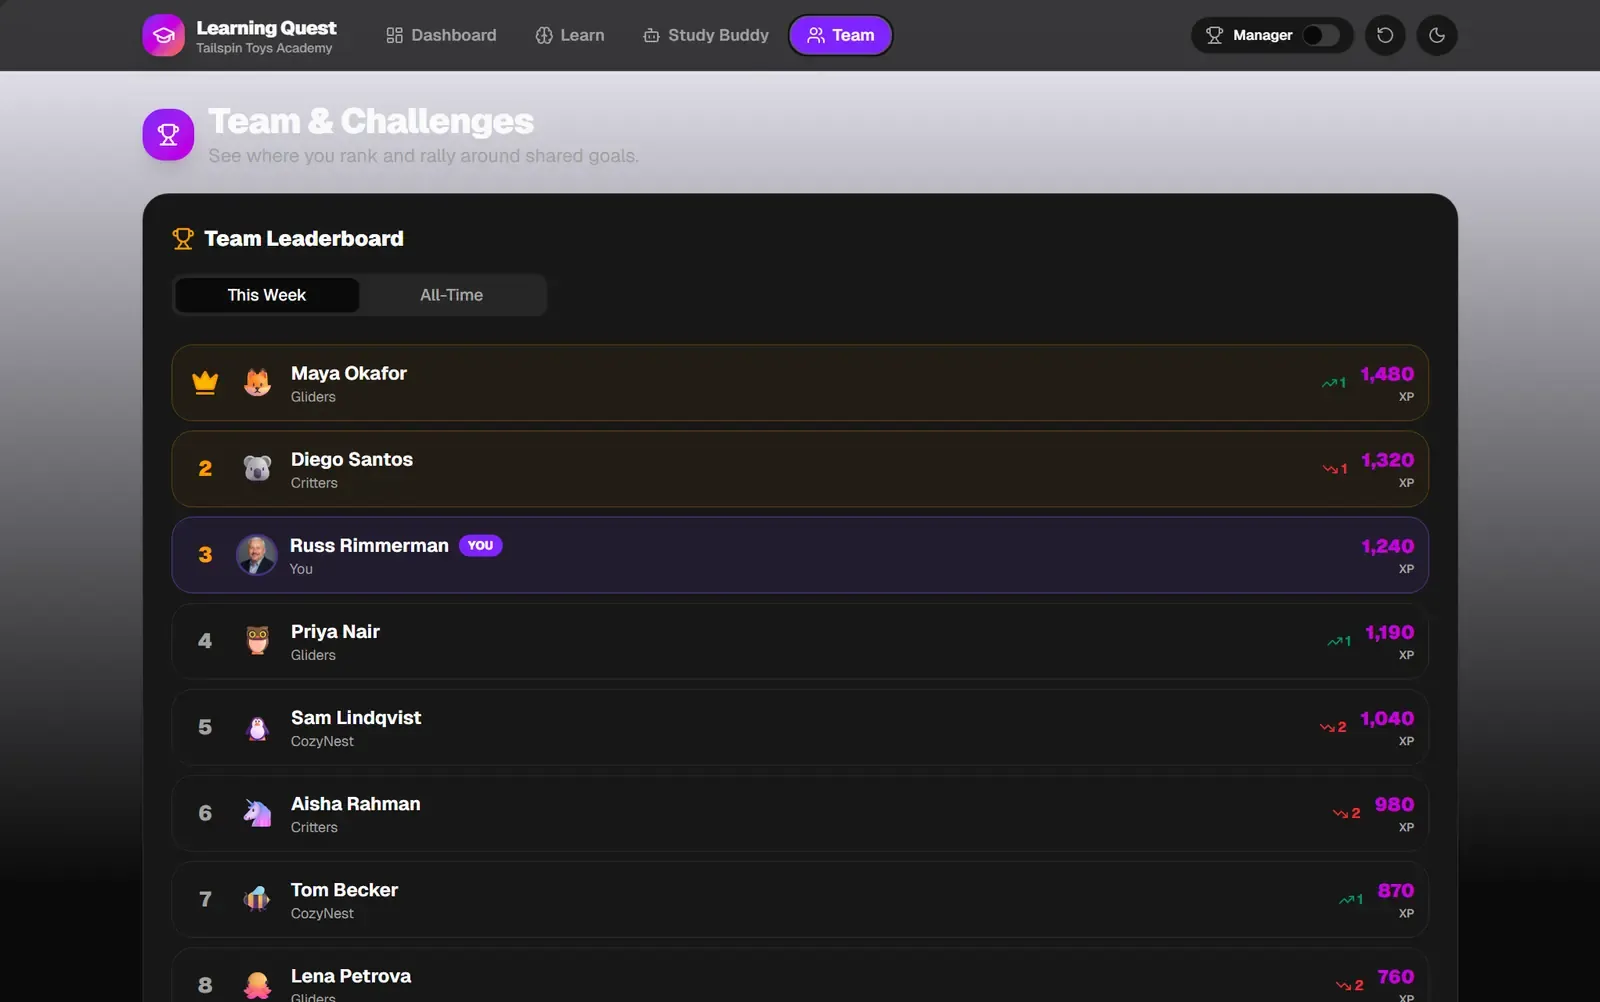Image resolution: width=1600 pixels, height=1002 pixels.
Task: Switch leaderboard to All-Time
Action: (x=451, y=295)
